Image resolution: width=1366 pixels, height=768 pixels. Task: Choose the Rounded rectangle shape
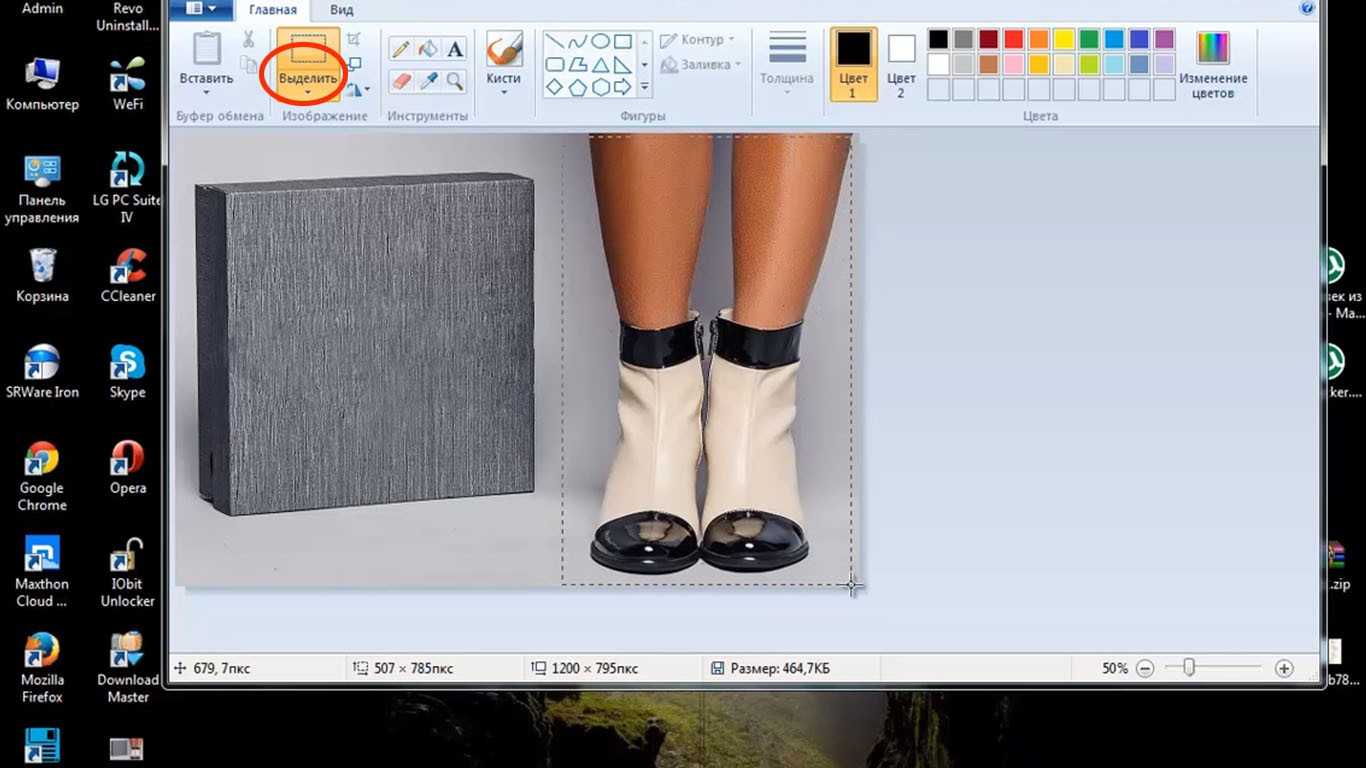pos(554,65)
